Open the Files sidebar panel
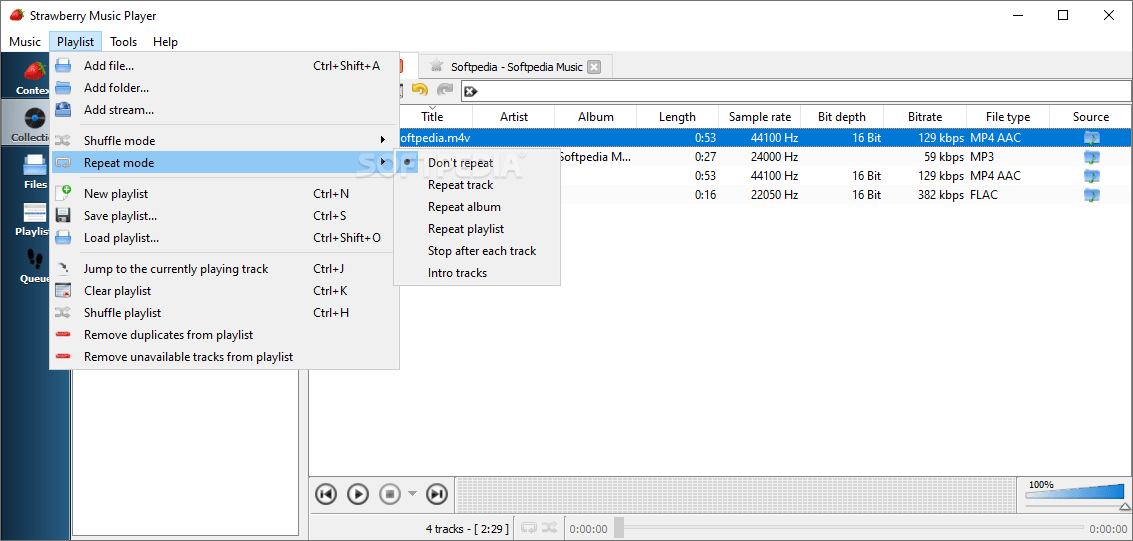This screenshot has width=1133, height=541. click(x=35, y=171)
